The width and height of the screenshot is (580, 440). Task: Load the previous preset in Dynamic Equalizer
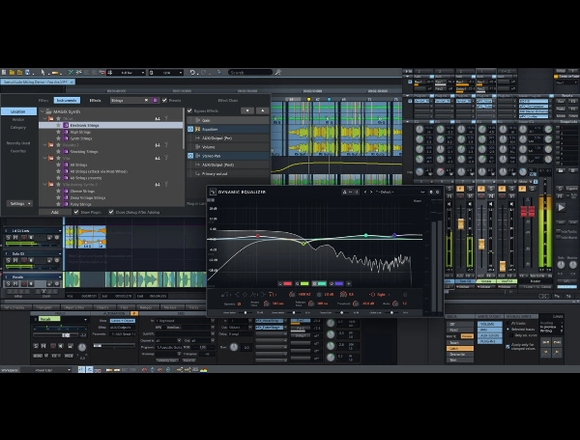coord(365,192)
